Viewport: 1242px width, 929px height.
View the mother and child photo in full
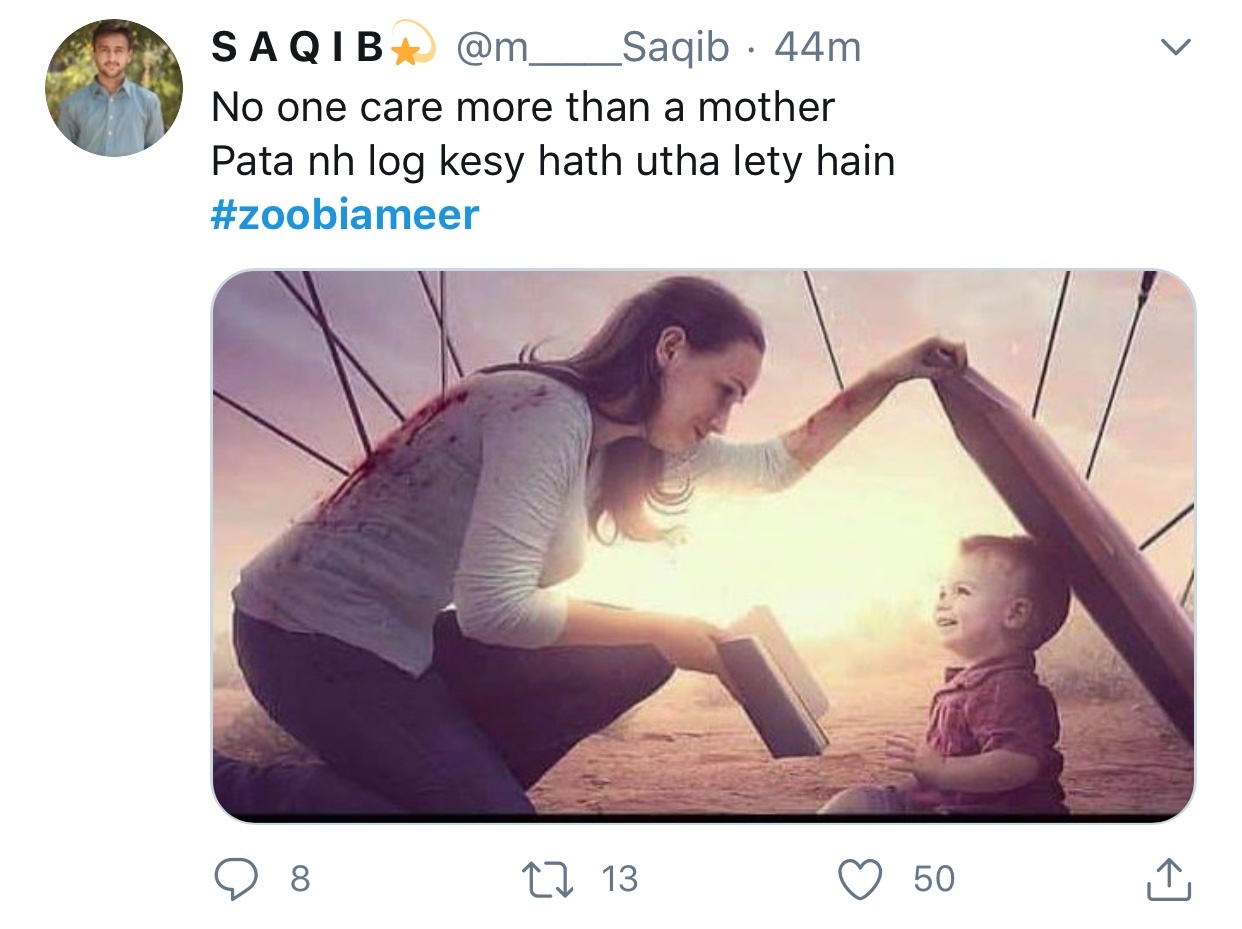[703, 545]
